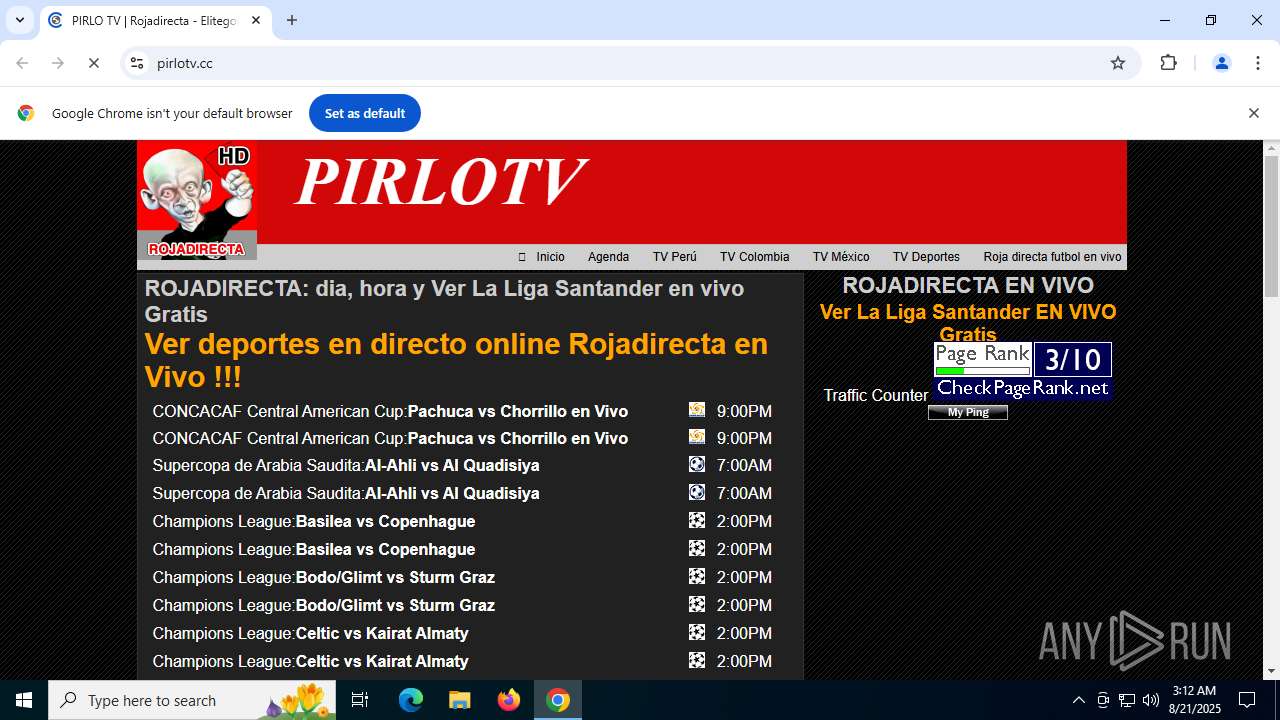The image size is (1280, 720).
Task: Show hidden system tray icons
Action: pyautogui.click(x=1078, y=700)
